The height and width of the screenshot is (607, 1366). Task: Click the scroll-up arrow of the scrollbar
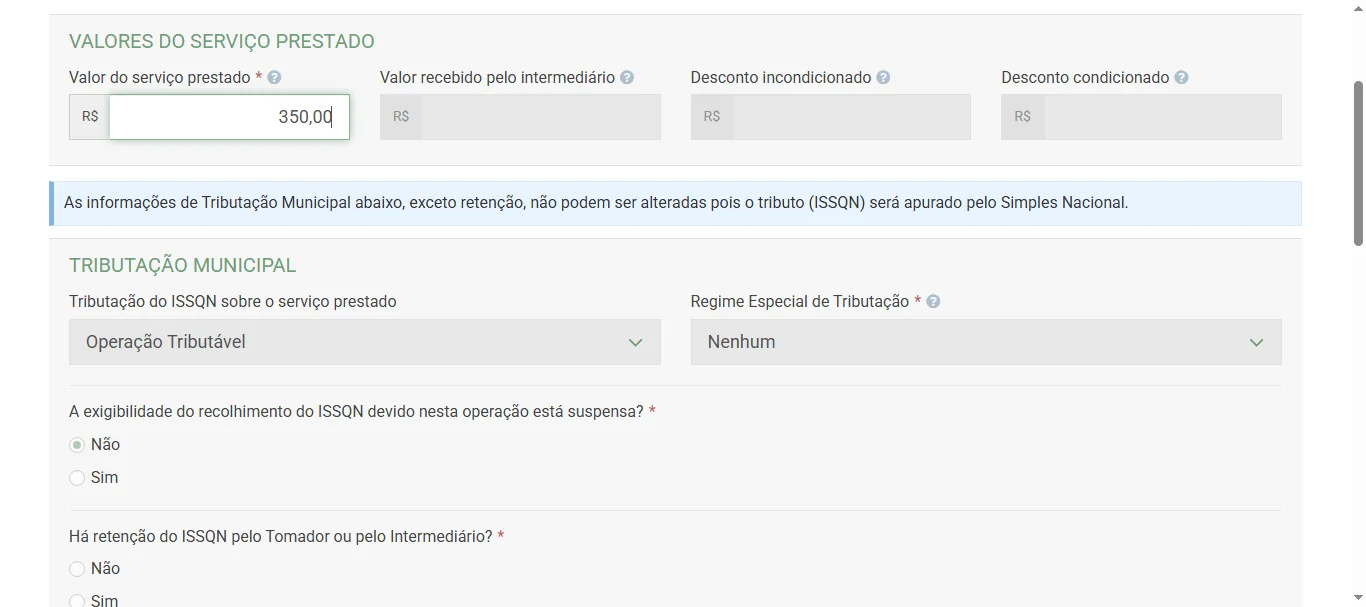[x=1357, y=7]
